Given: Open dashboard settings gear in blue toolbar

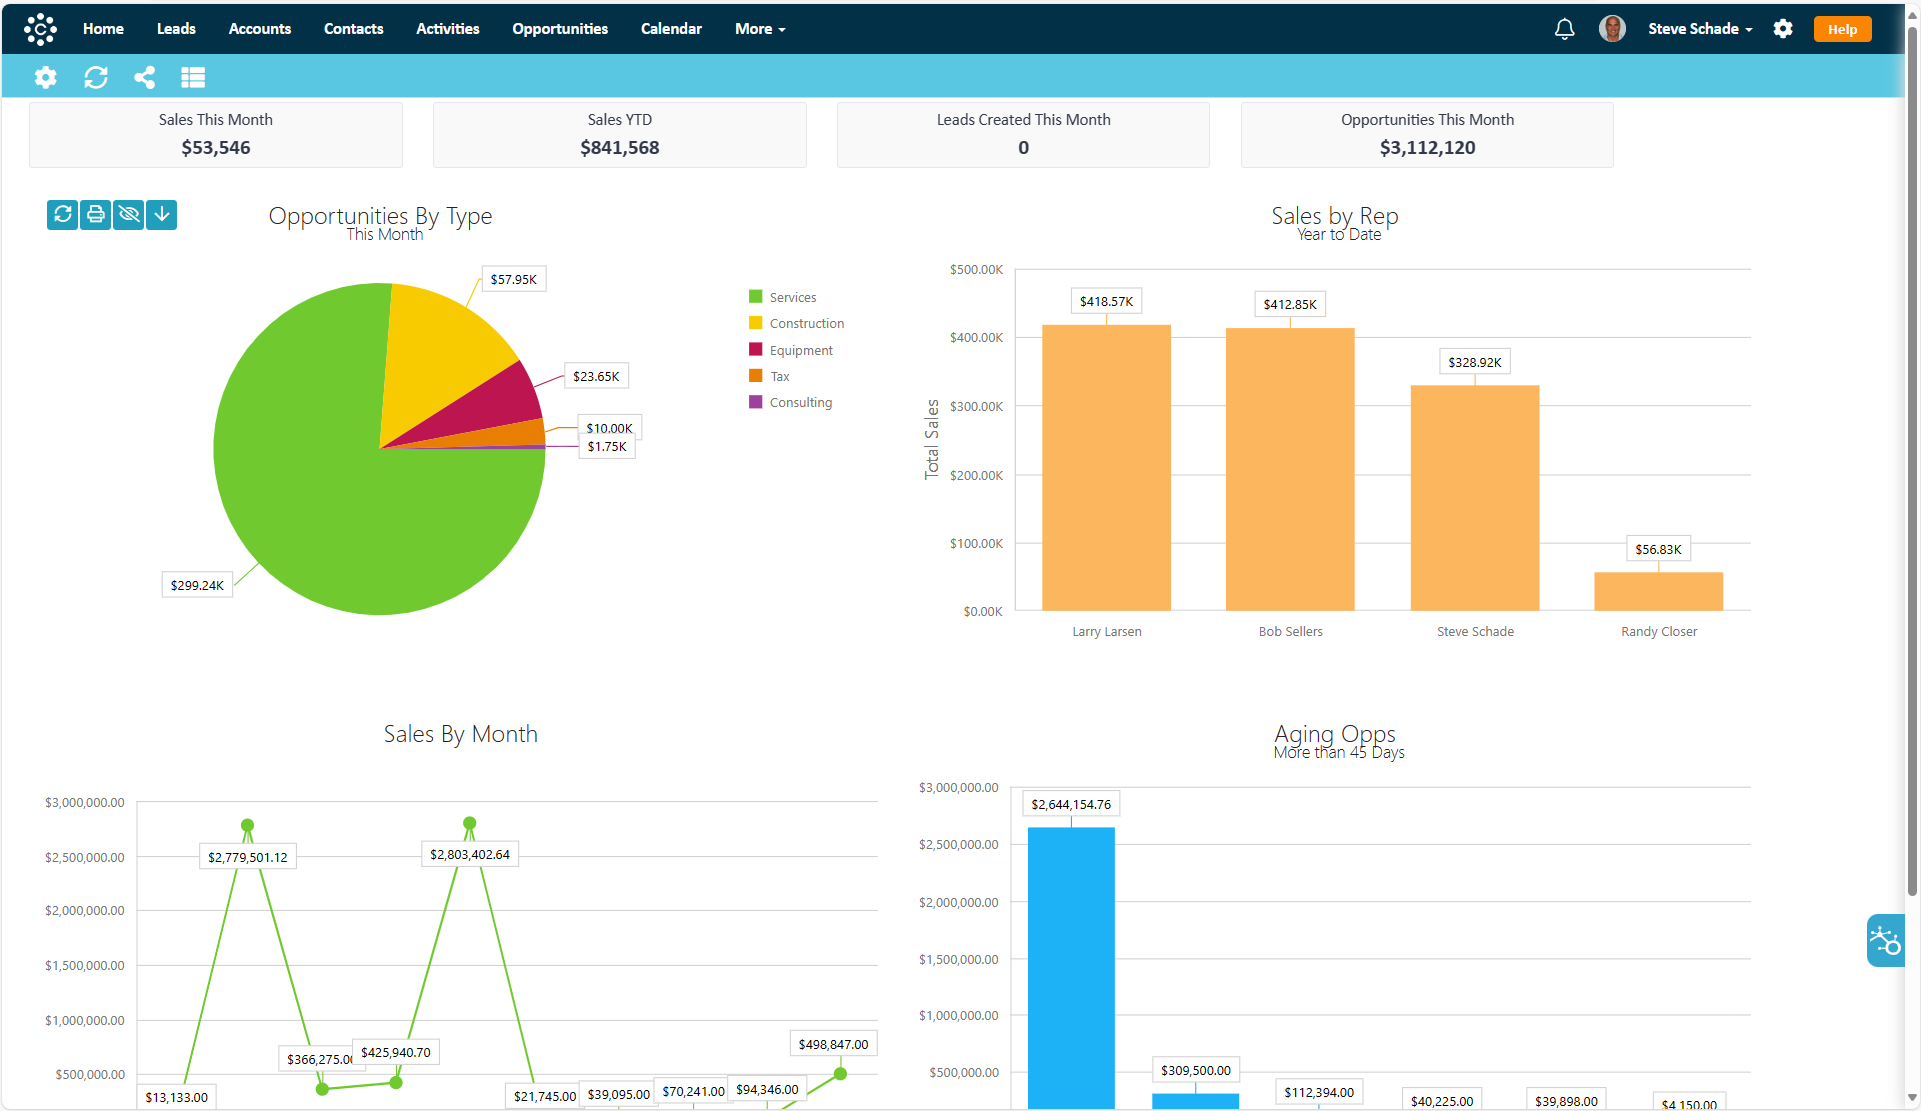Looking at the screenshot, I should click(46, 77).
